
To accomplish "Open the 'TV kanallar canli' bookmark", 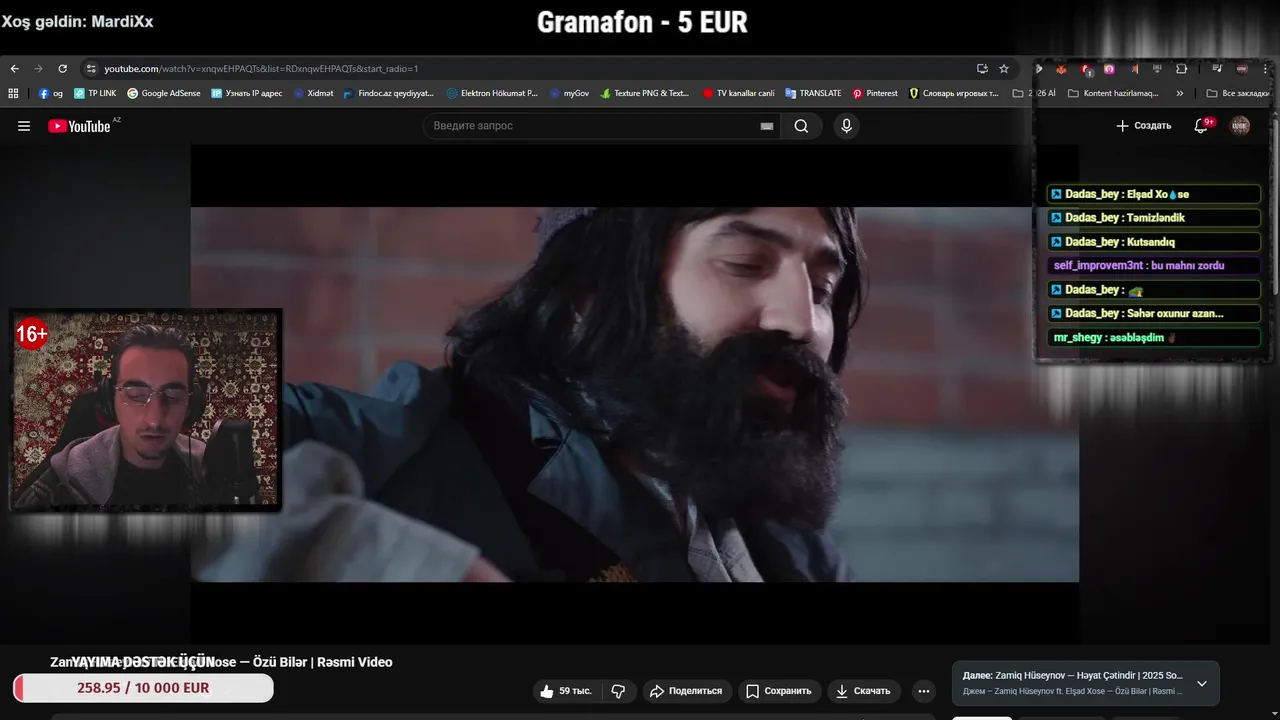I will click(738, 93).
